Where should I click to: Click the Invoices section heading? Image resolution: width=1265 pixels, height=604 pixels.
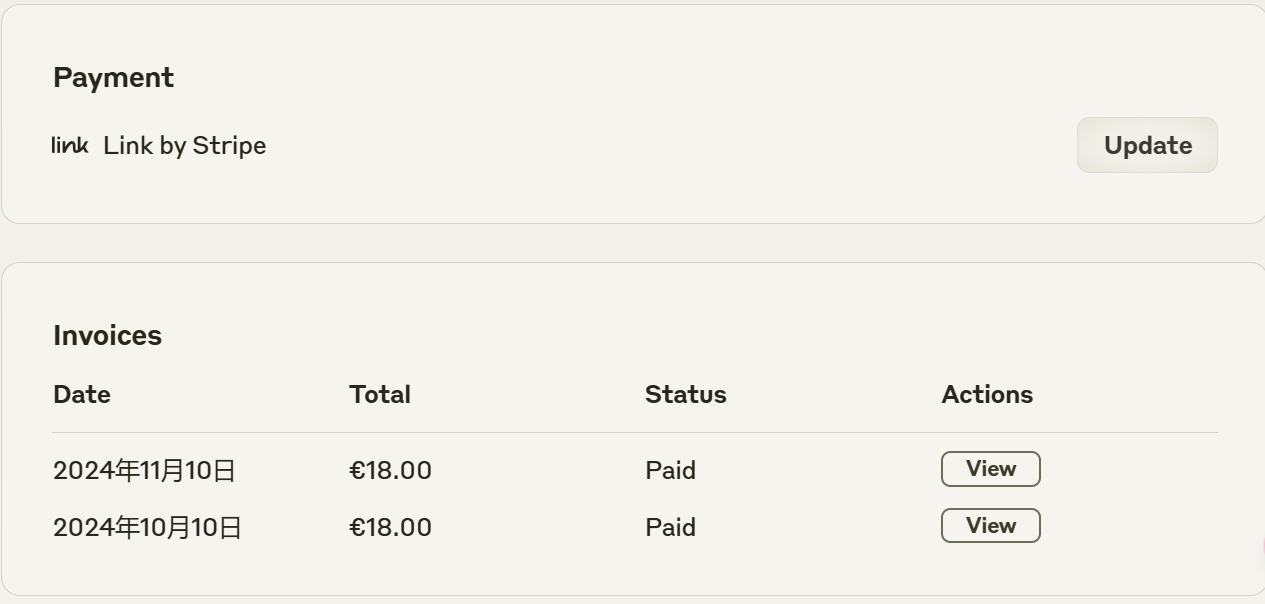[107, 335]
